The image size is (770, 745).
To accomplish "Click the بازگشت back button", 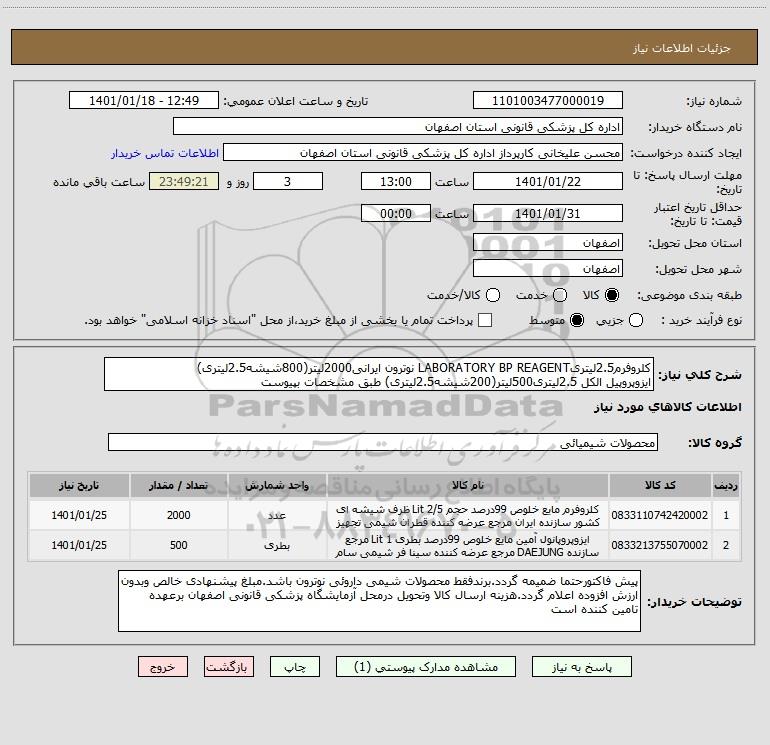I will click(229, 667).
